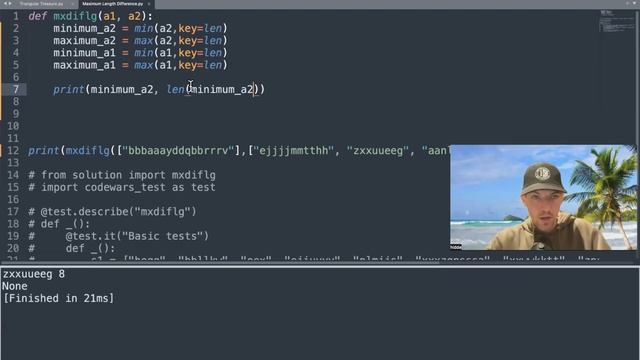Click line number 12 in the gutter
The width and height of the screenshot is (640, 360).
click(13, 151)
